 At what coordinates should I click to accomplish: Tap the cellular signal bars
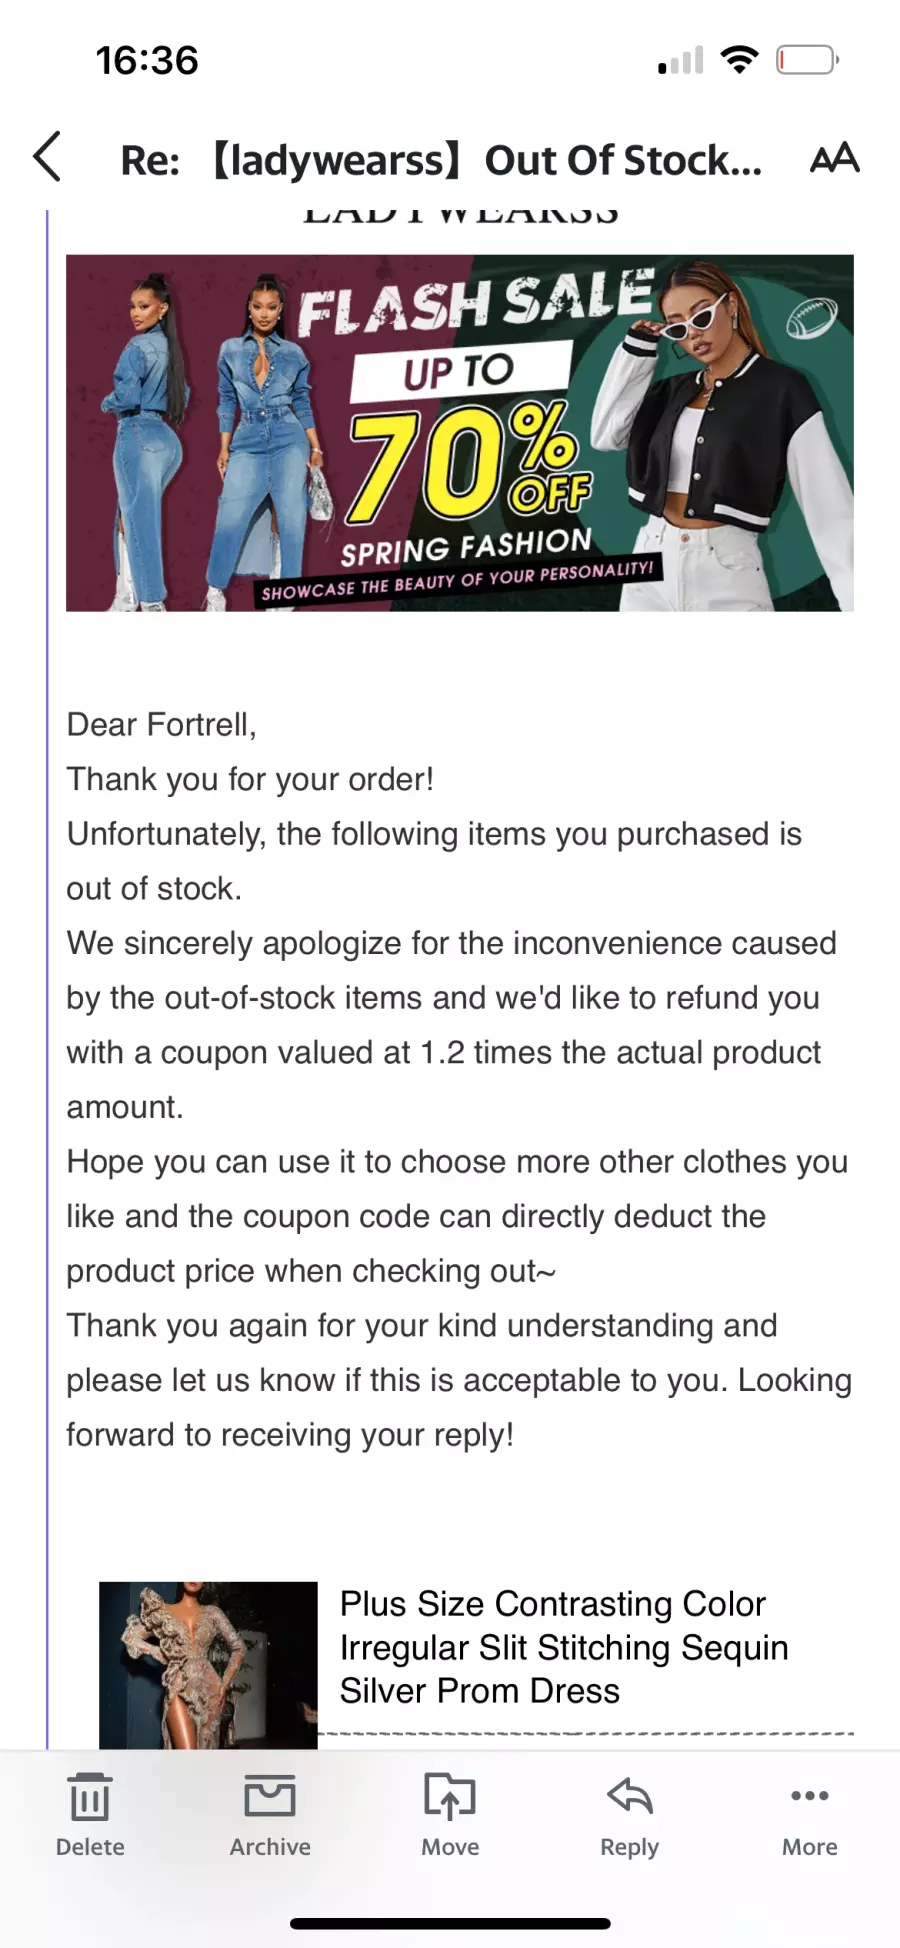[x=680, y=61]
